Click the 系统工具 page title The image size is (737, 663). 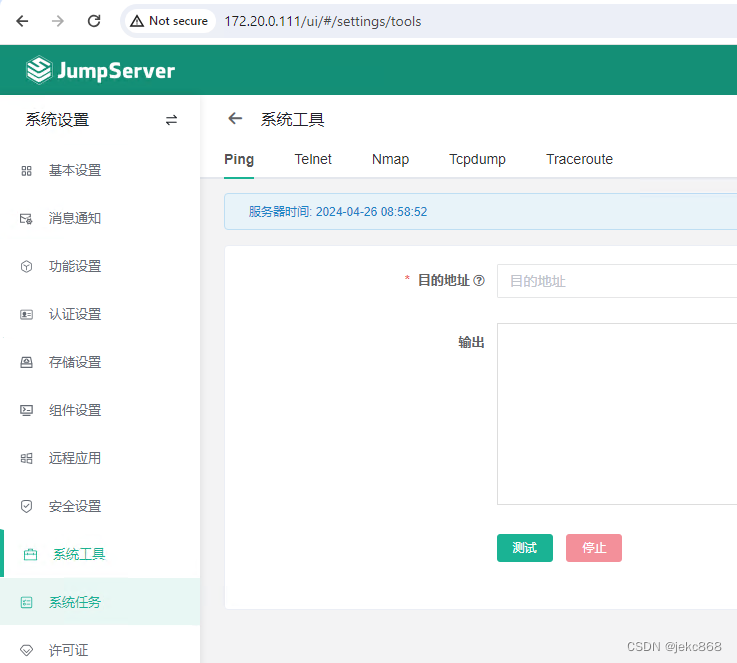(x=292, y=119)
